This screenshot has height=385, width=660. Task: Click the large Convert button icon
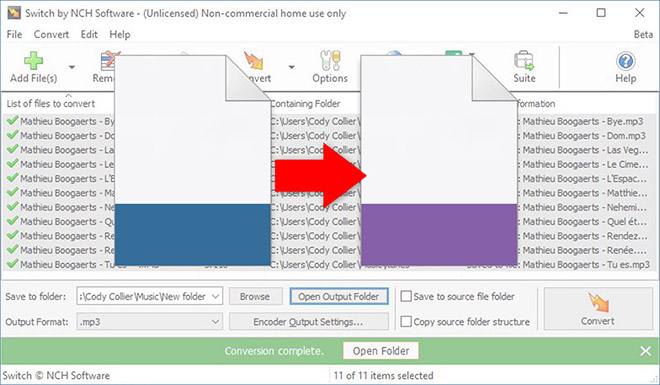tap(598, 303)
